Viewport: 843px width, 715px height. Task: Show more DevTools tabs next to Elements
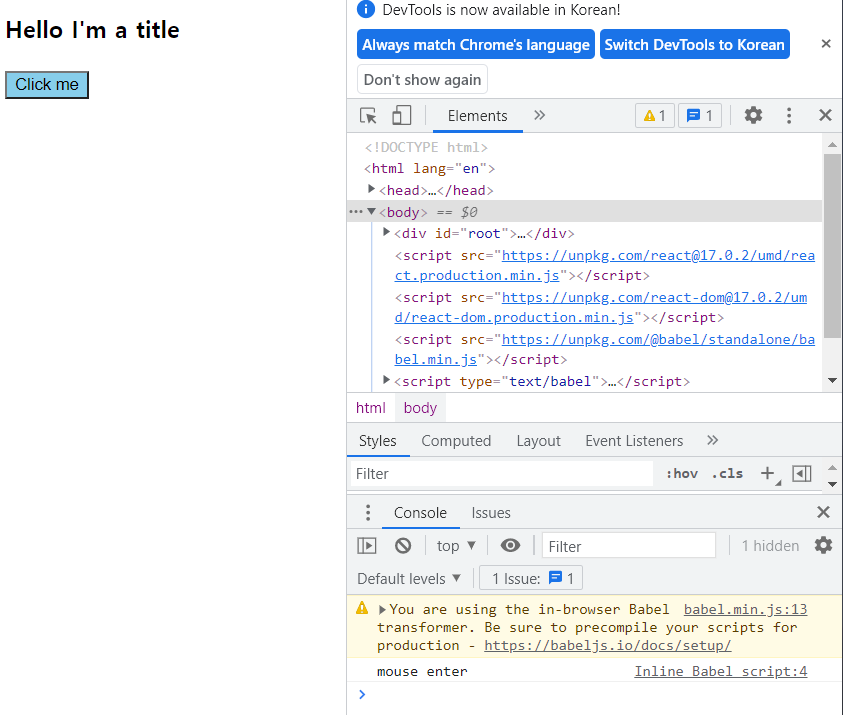click(x=539, y=115)
